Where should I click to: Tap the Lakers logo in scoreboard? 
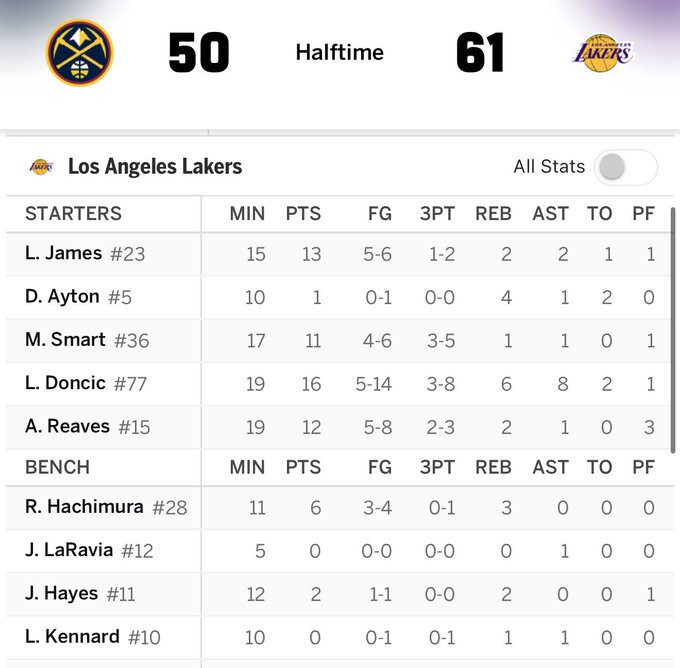[x=602, y=51]
